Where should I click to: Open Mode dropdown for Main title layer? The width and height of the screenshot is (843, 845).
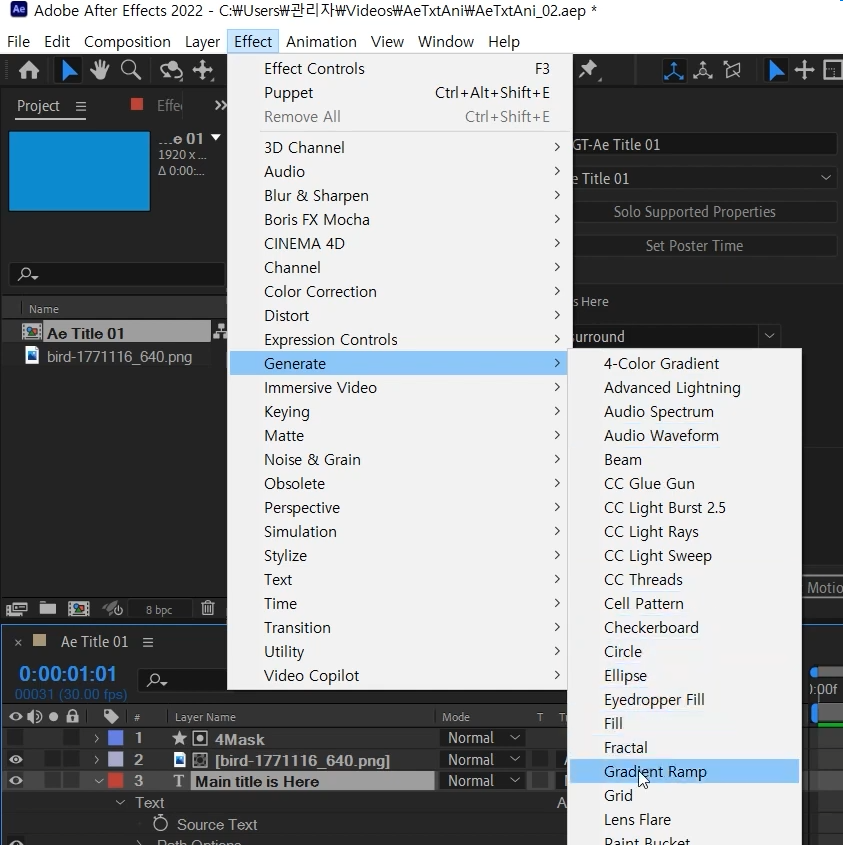click(482, 781)
